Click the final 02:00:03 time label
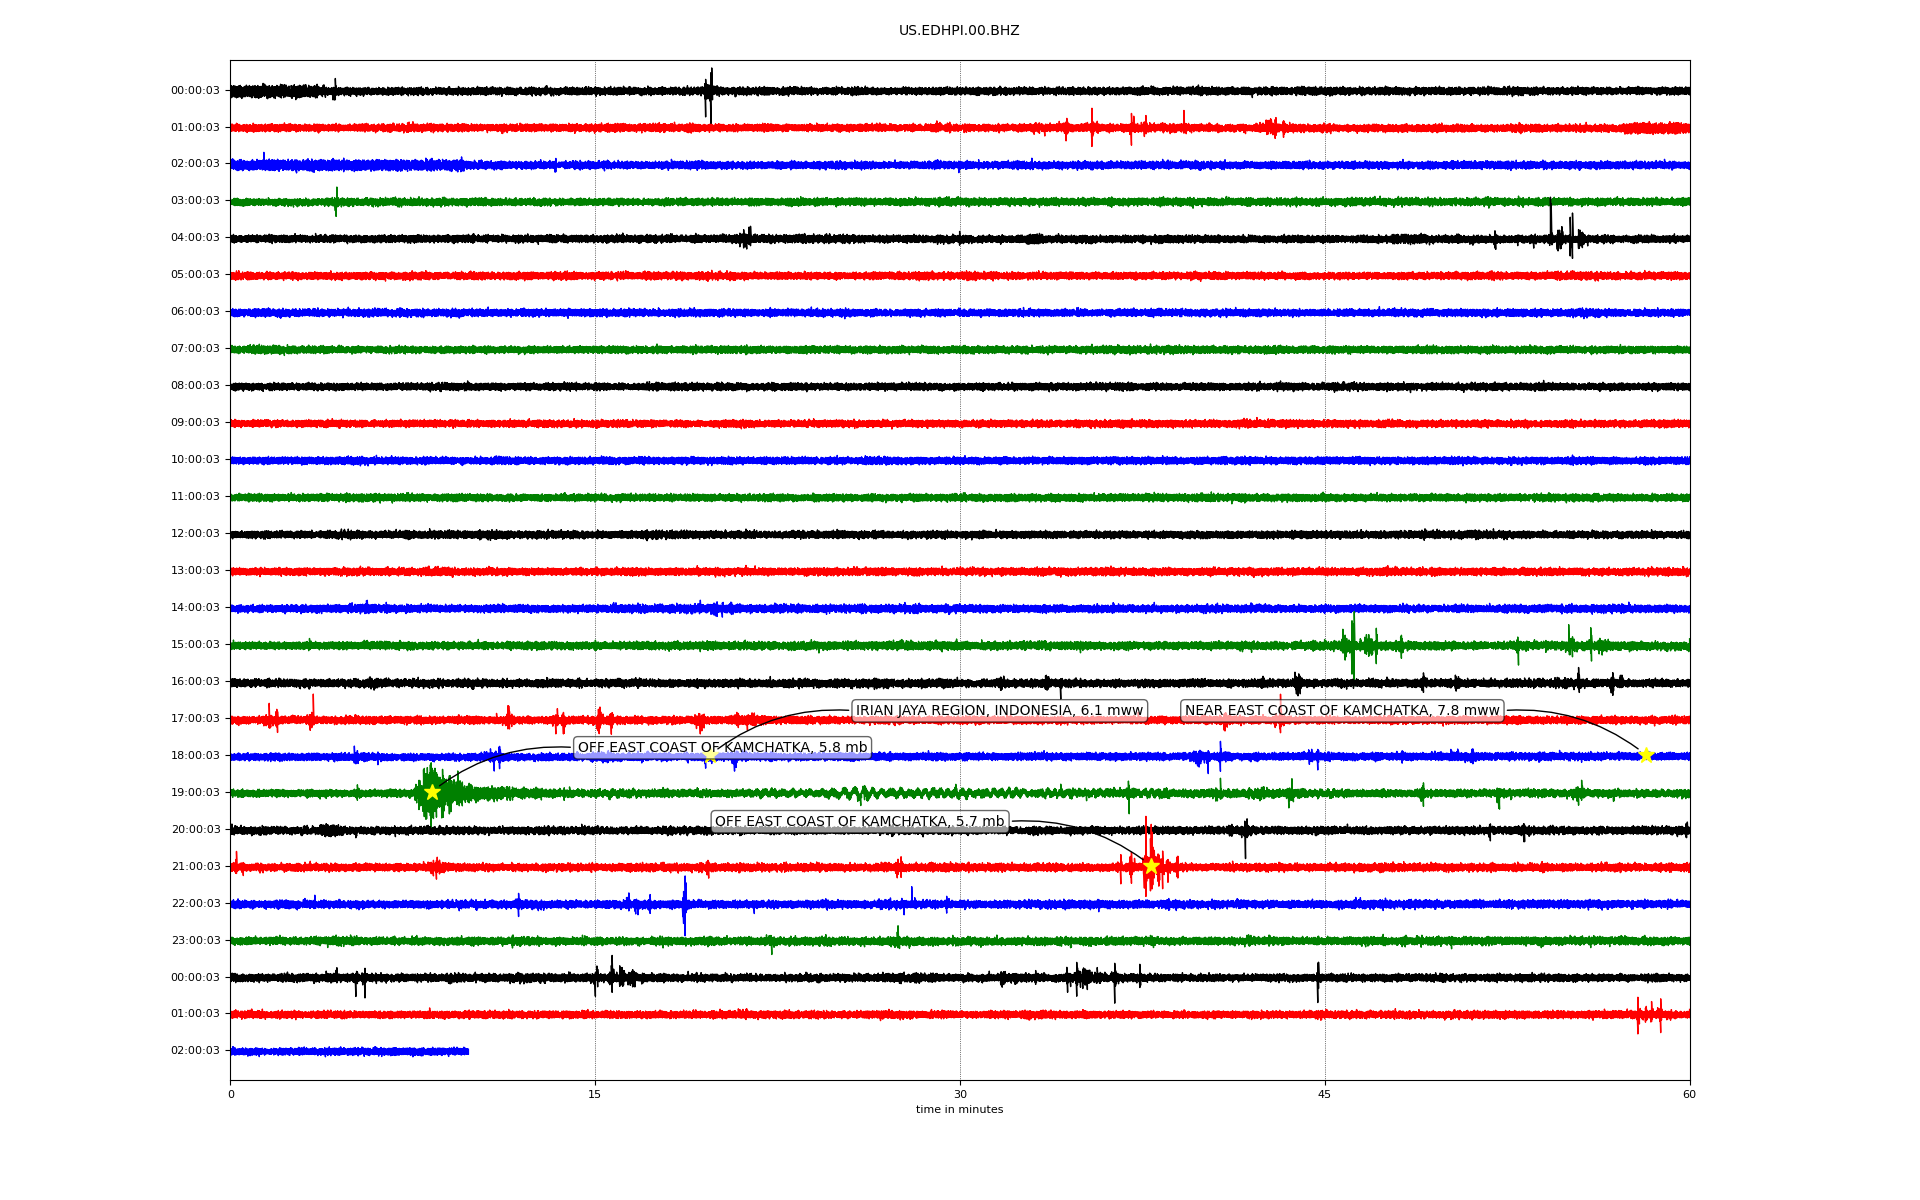The image size is (1920, 1200). tap(195, 1051)
